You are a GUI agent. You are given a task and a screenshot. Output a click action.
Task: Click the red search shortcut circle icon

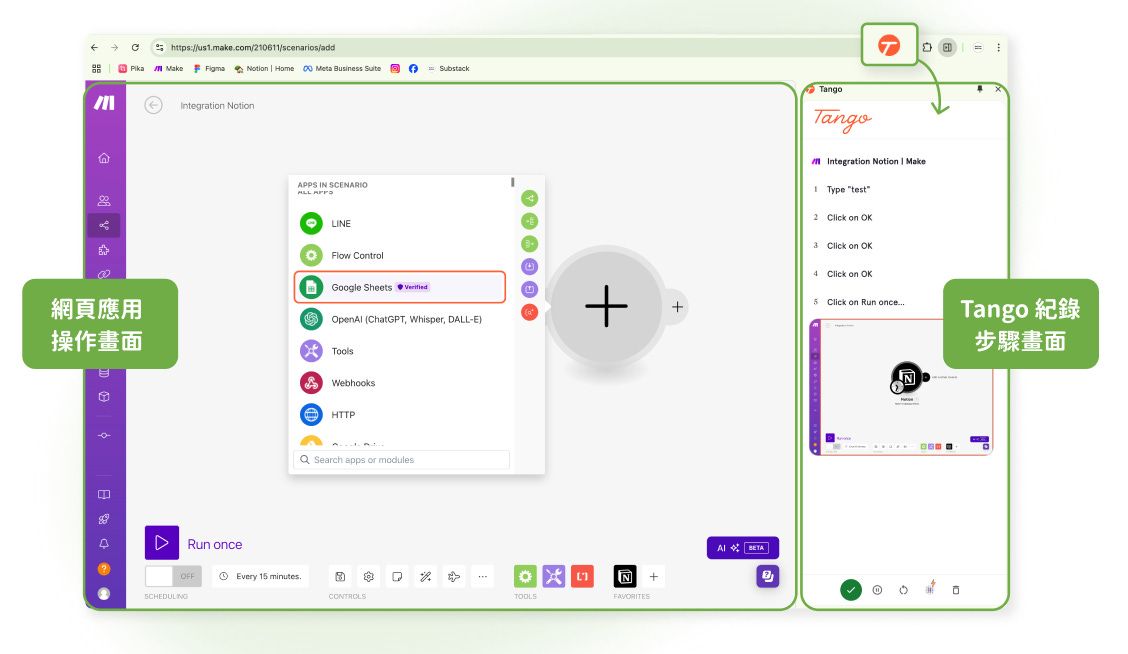click(529, 312)
